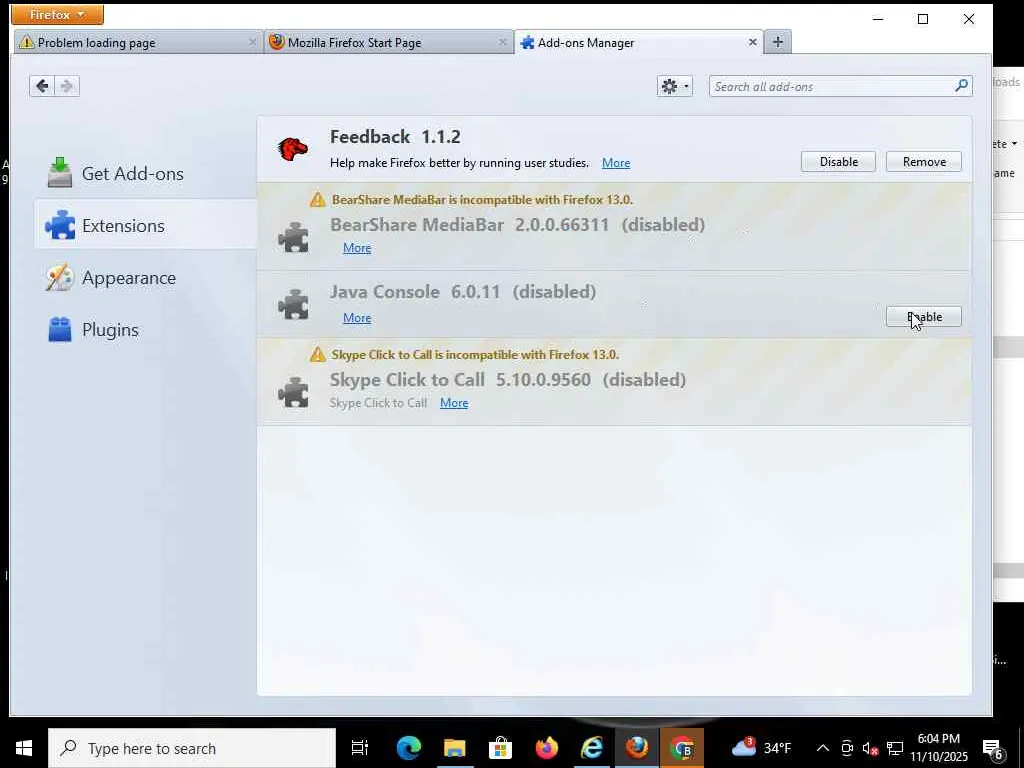This screenshot has height=768, width=1024.
Task: Remove the Feedback extension
Action: click(923, 161)
